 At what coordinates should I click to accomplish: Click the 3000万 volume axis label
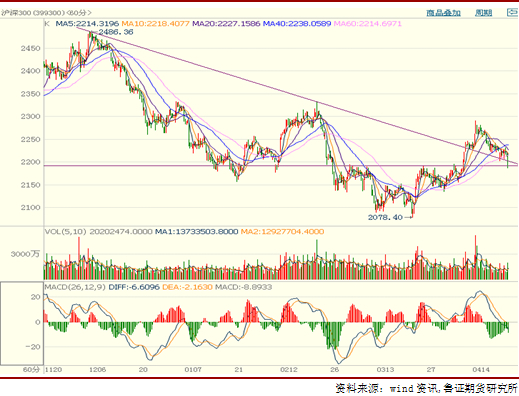coord(25,254)
